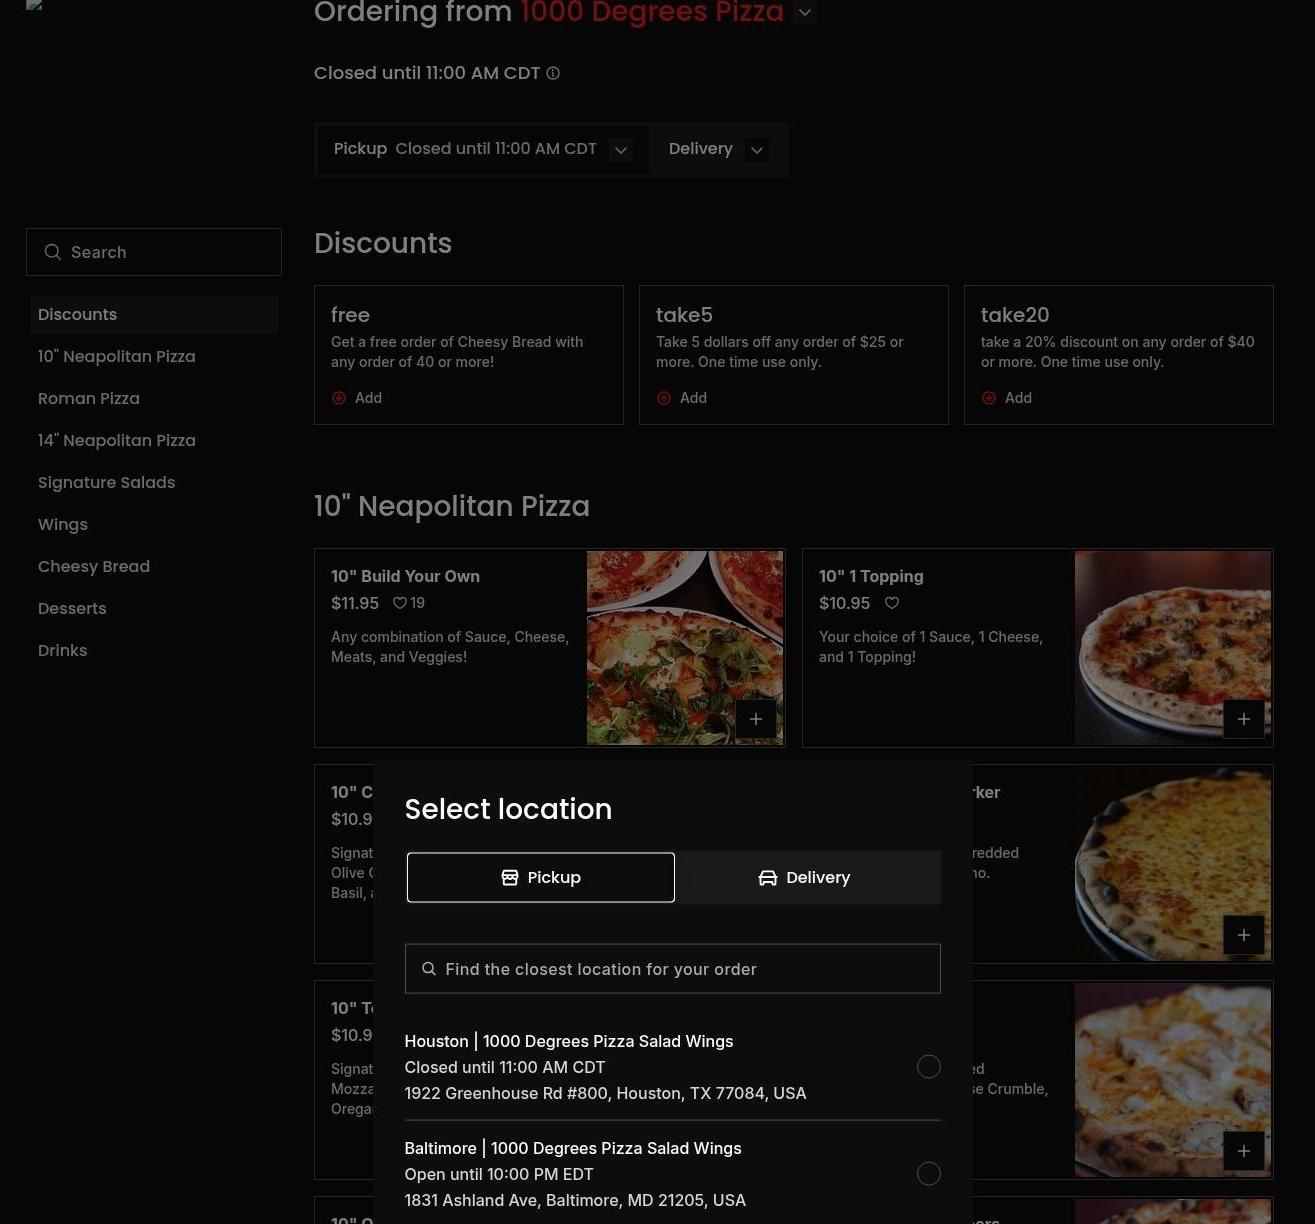Select the Baltimore location radio button
Viewport: 1315px width, 1224px height.
point(928,1174)
